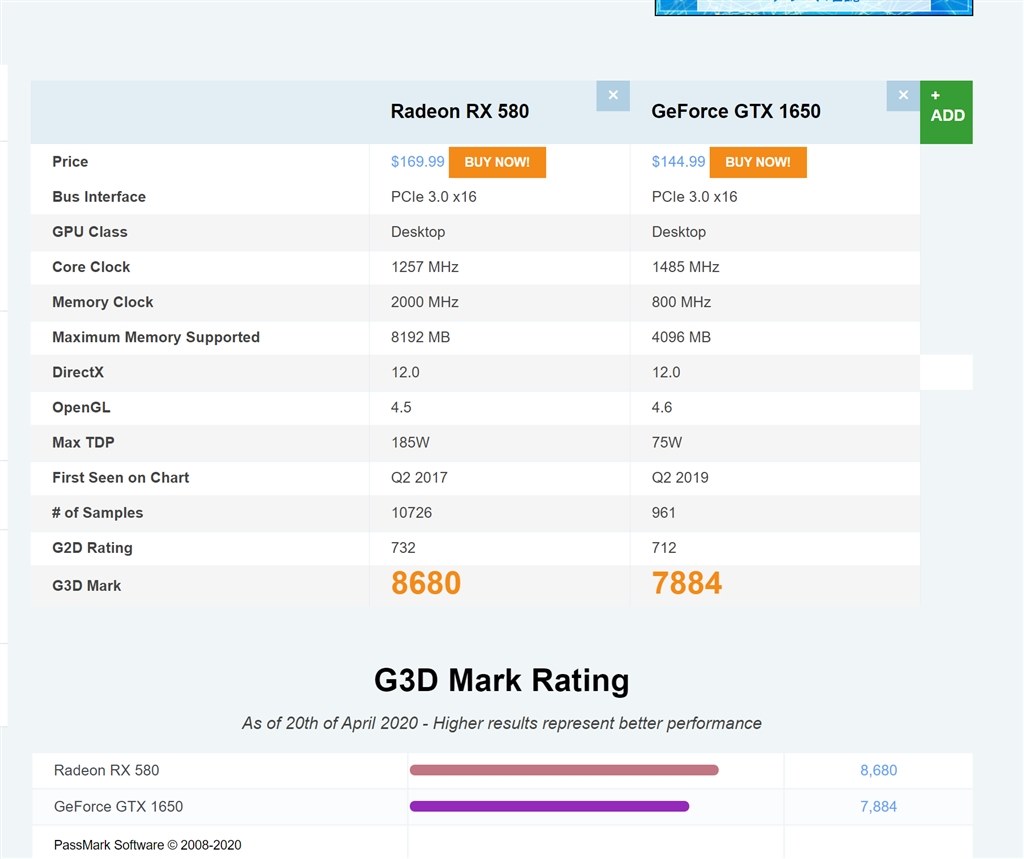Click the 2000 MHz memory clock value

pyautogui.click(x=424, y=302)
